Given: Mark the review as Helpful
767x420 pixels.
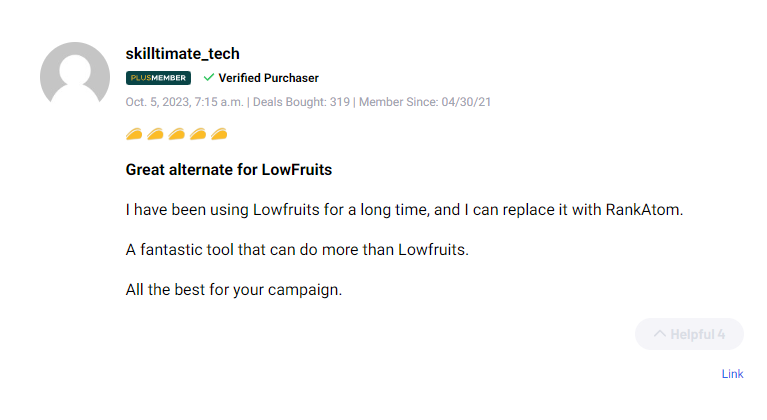Looking at the screenshot, I should coord(689,334).
